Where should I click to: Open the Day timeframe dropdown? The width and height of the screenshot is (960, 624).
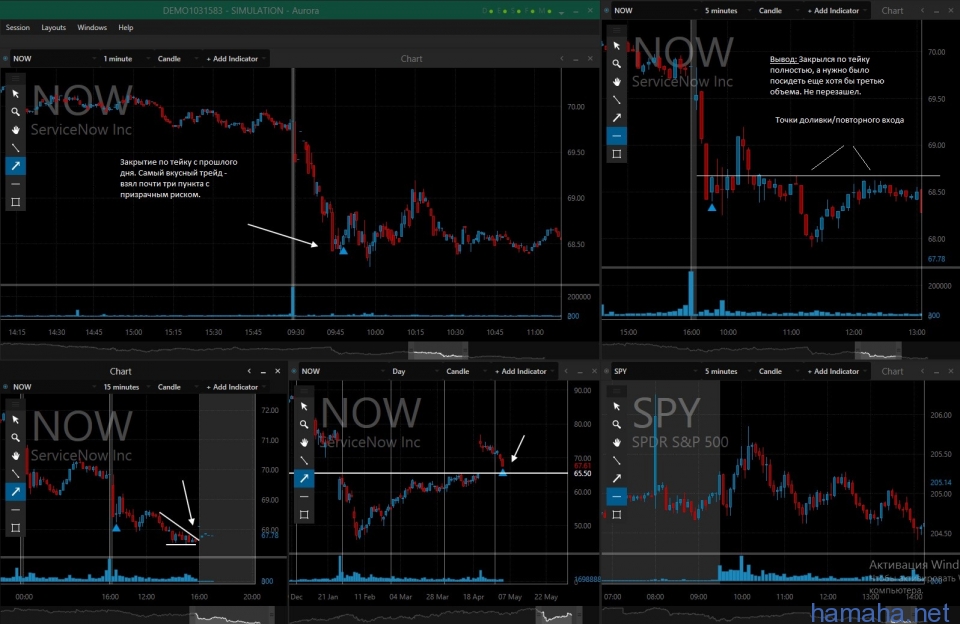point(413,371)
